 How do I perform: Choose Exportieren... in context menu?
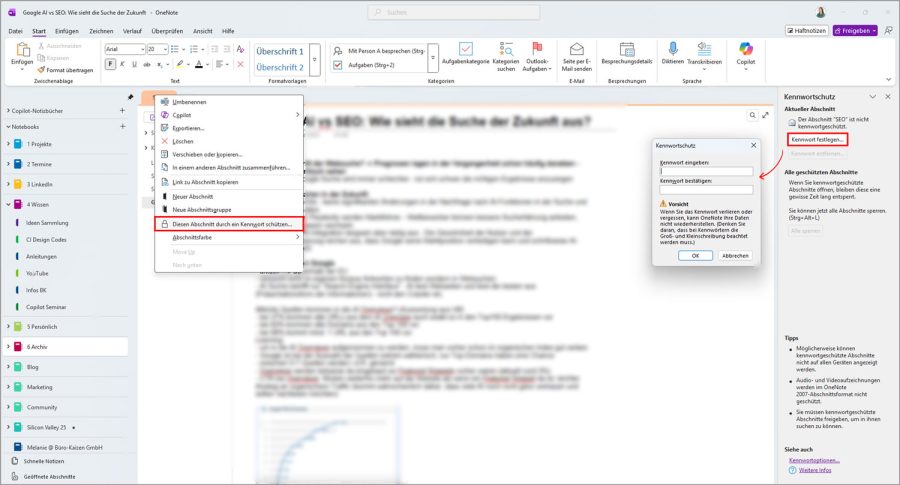(229, 128)
